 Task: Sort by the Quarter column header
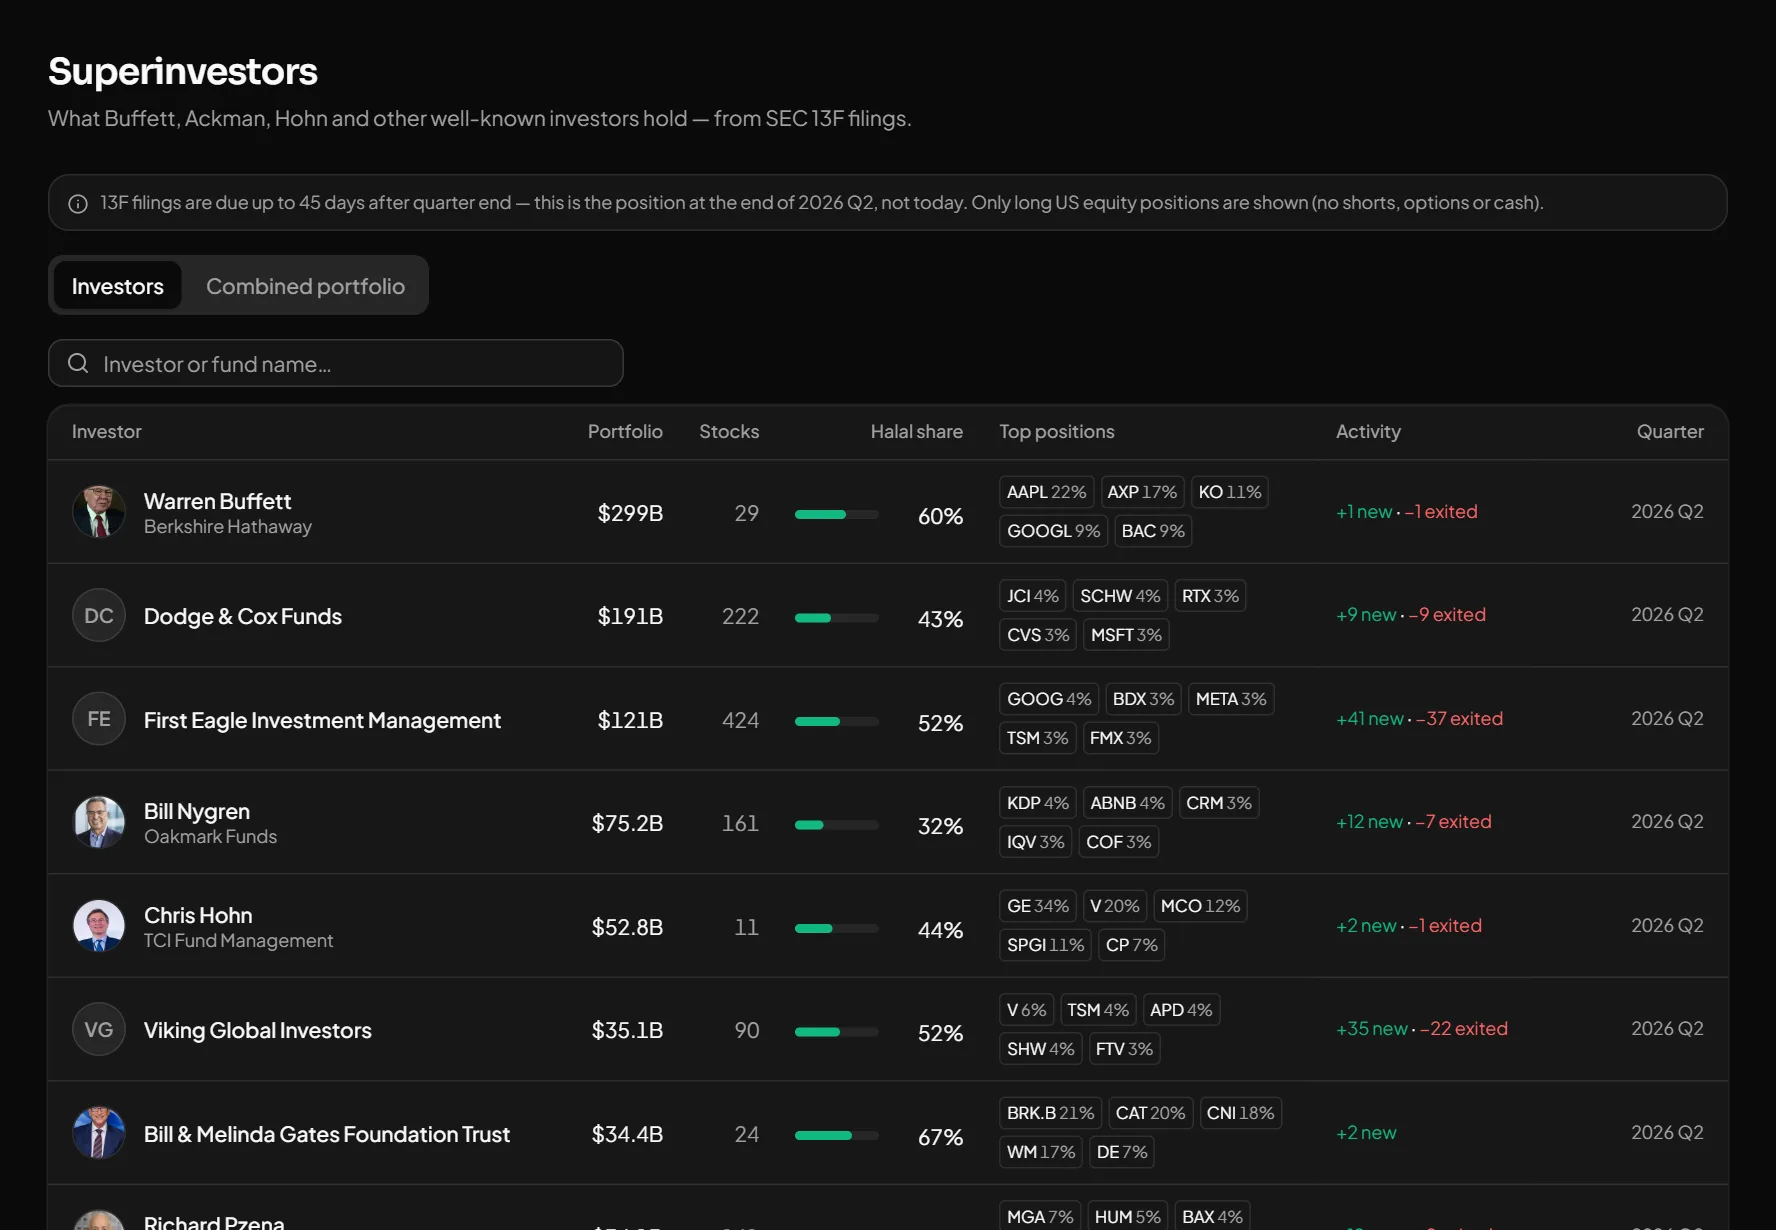(x=1670, y=432)
